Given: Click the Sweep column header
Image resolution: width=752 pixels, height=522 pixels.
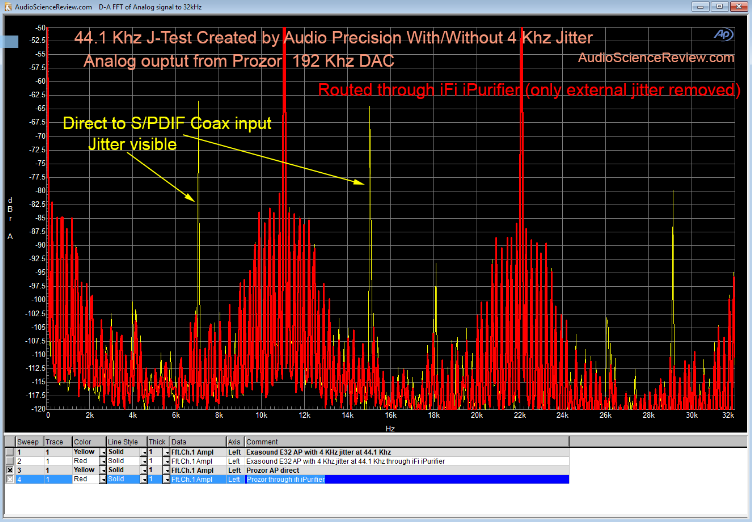Looking at the screenshot, I should 26,441.
